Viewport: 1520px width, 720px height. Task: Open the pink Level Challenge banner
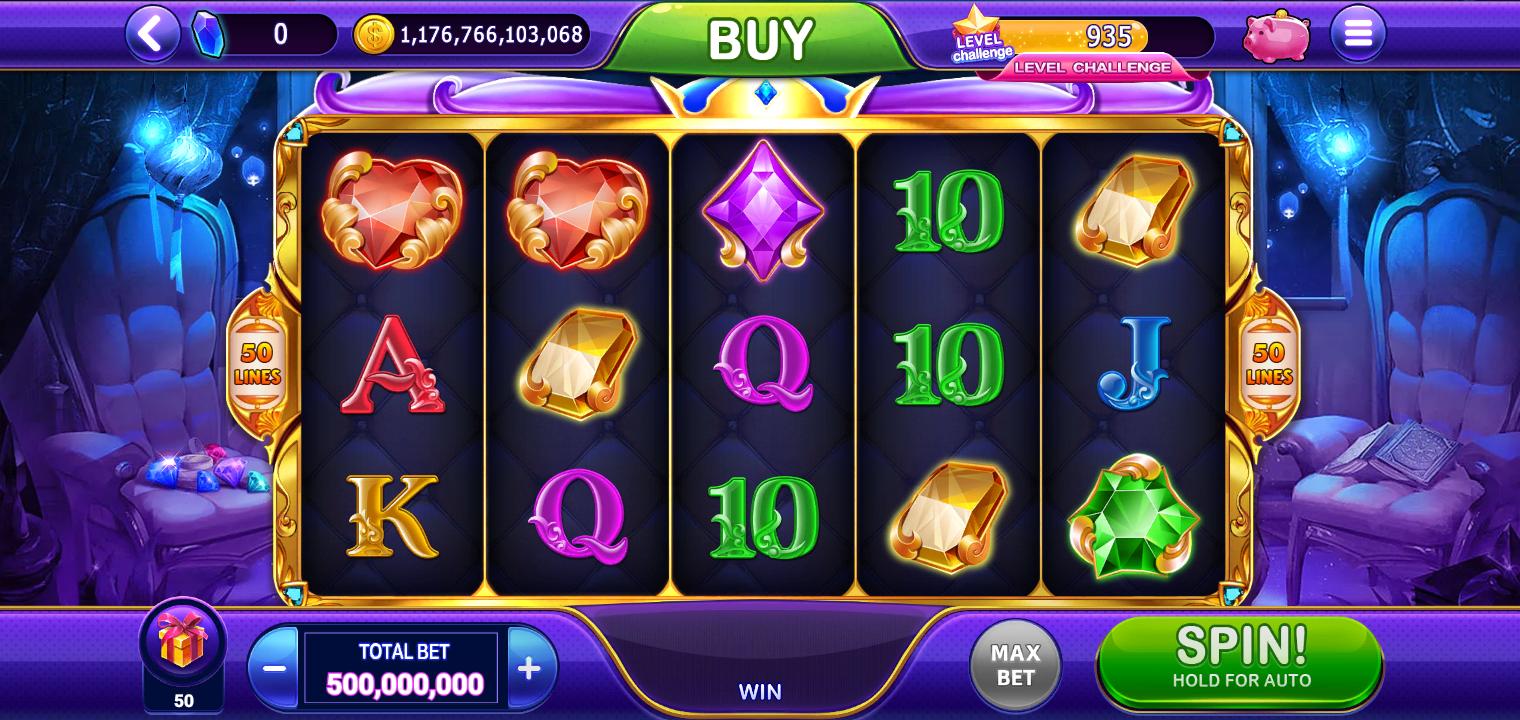tap(1092, 67)
